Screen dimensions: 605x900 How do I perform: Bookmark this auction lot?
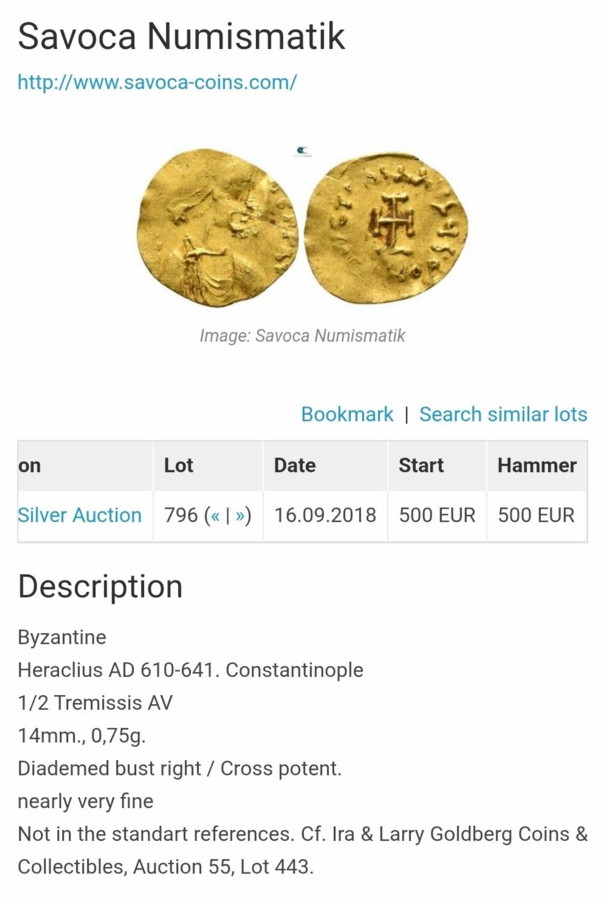(x=347, y=414)
